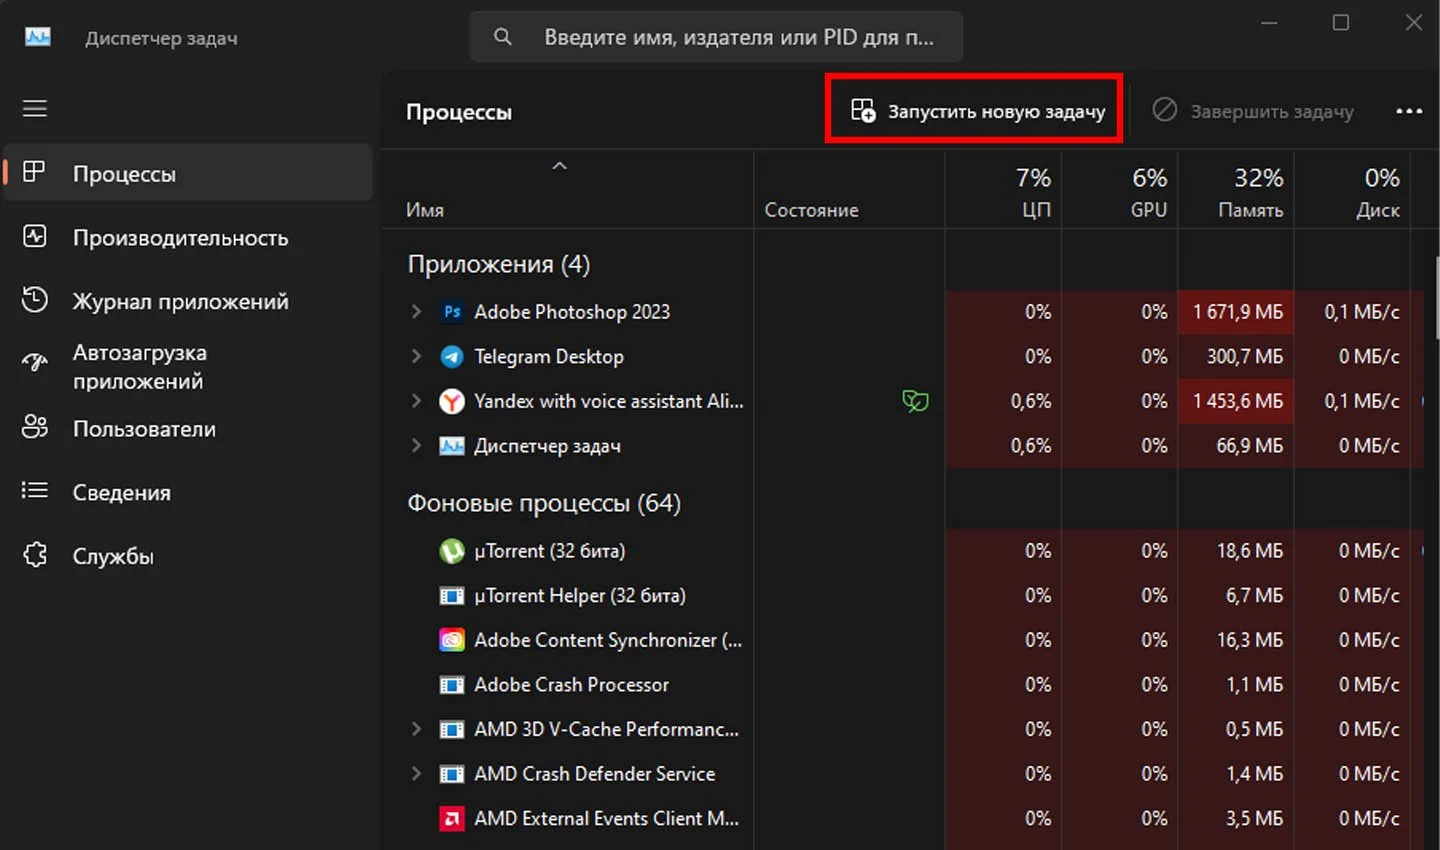The image size is (1440, 850).
Task: Click the 1 453,6 МБ memory cell
Action: pyautogui.click(x=1237, y=401)
